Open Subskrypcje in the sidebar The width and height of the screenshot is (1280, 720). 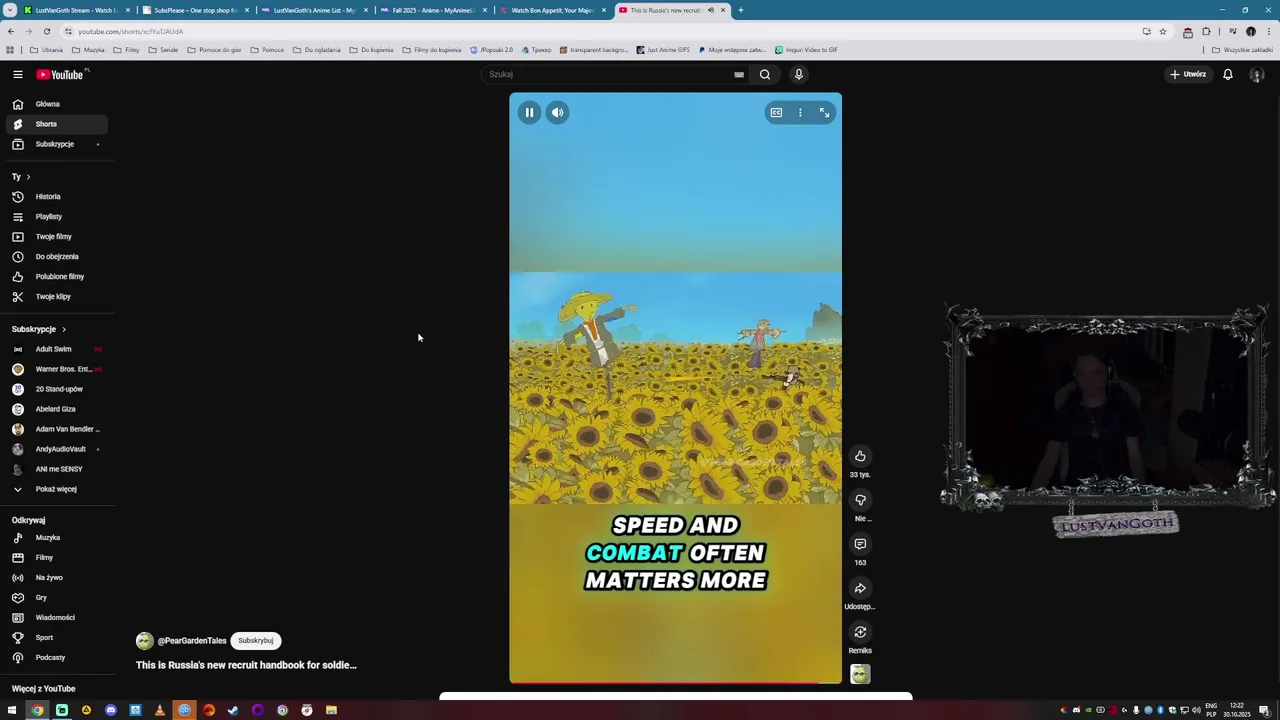point(56,144)
